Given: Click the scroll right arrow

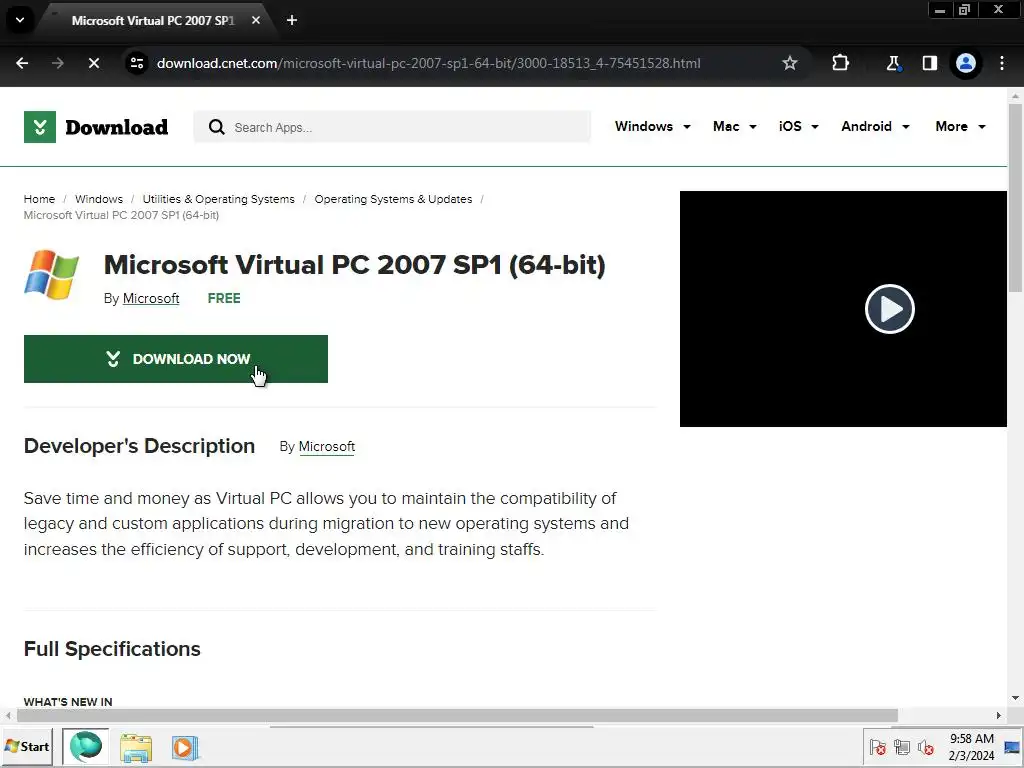Looking at the screenshot, I should 999,715.
